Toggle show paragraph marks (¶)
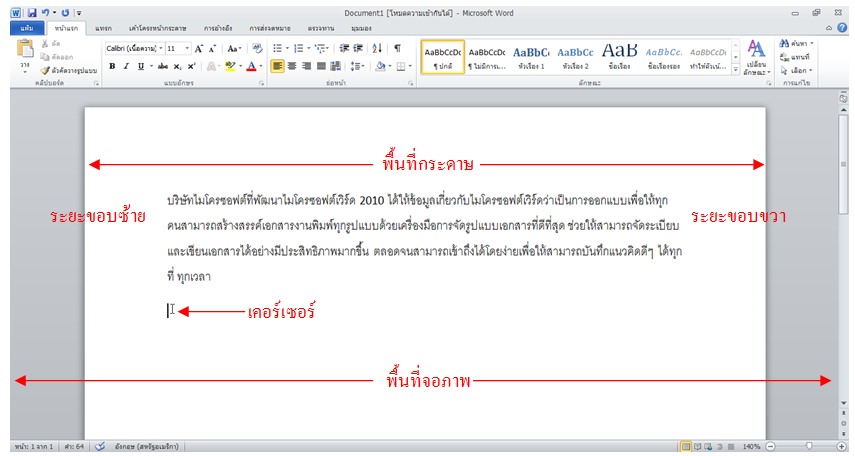The height and width of the screenshot is (456, 855). [397, 48]
